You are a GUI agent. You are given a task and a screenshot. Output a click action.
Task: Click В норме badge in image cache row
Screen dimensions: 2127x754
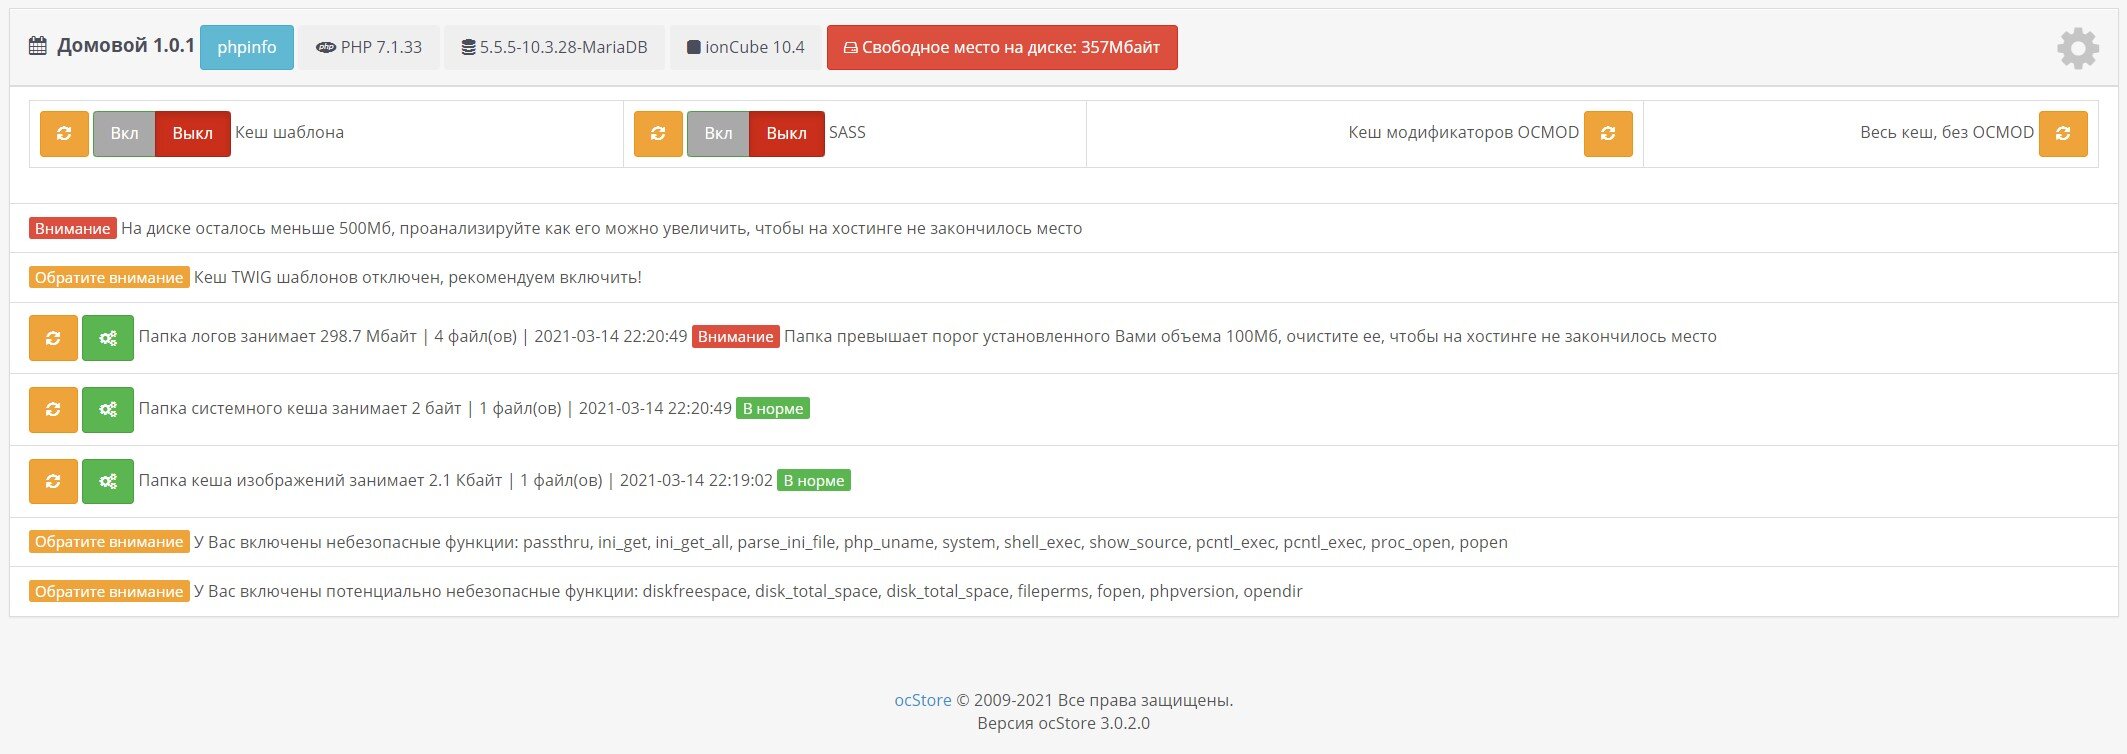click(814, 481)
